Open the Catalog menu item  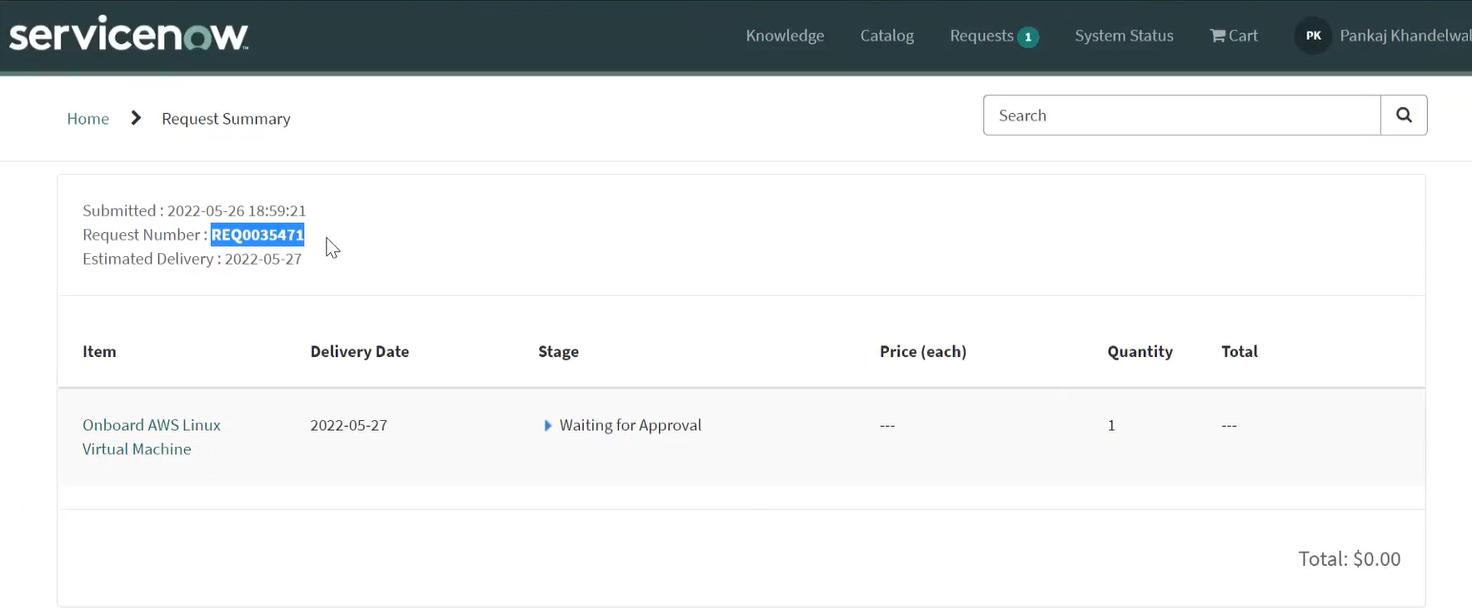tap(887, 36)
